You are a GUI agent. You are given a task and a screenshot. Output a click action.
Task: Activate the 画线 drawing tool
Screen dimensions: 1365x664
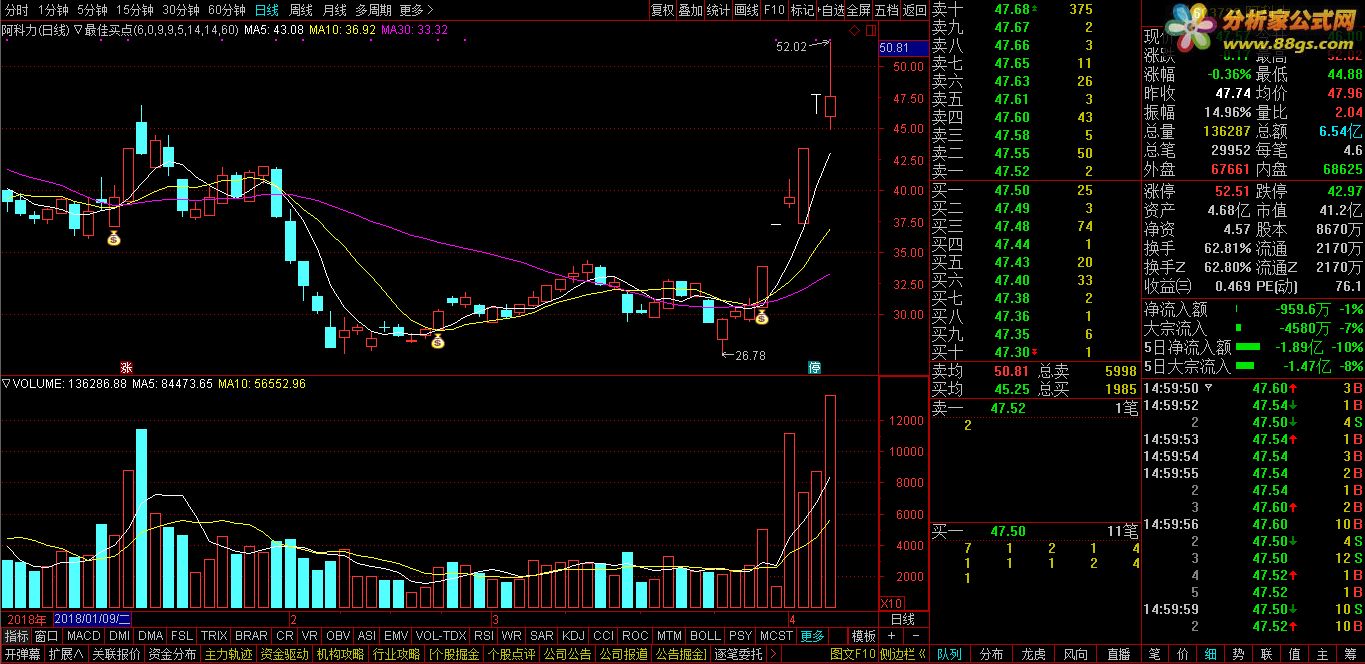[746, 10]
